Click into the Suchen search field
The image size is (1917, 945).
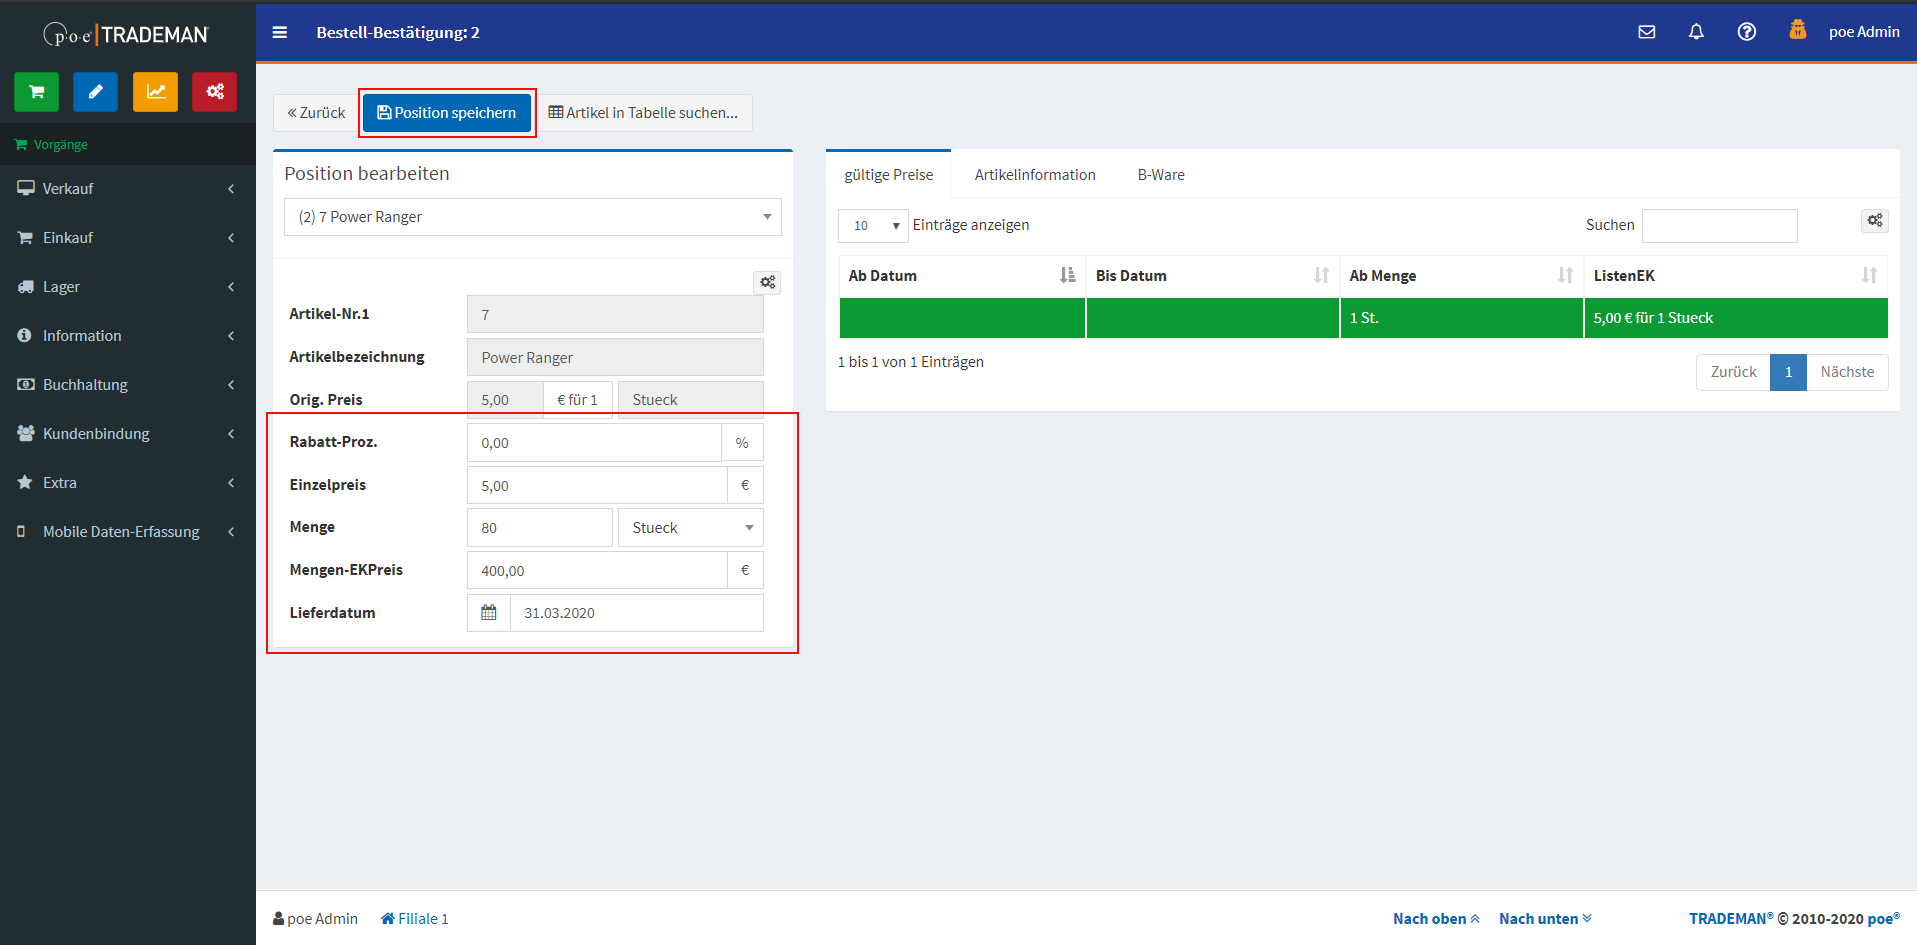tap(1719, 226)
